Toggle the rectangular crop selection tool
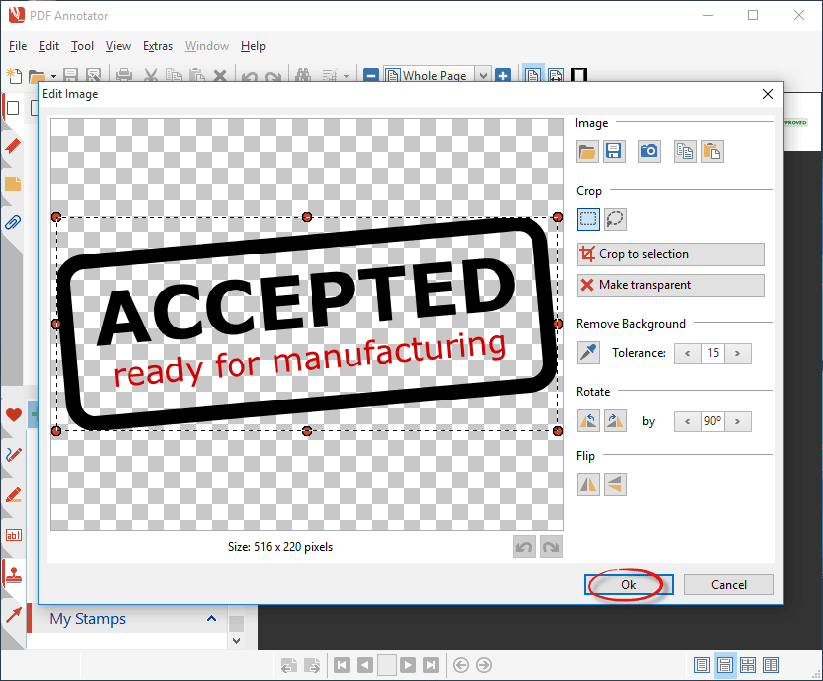 pyautogui.click(x=588, y=219)
